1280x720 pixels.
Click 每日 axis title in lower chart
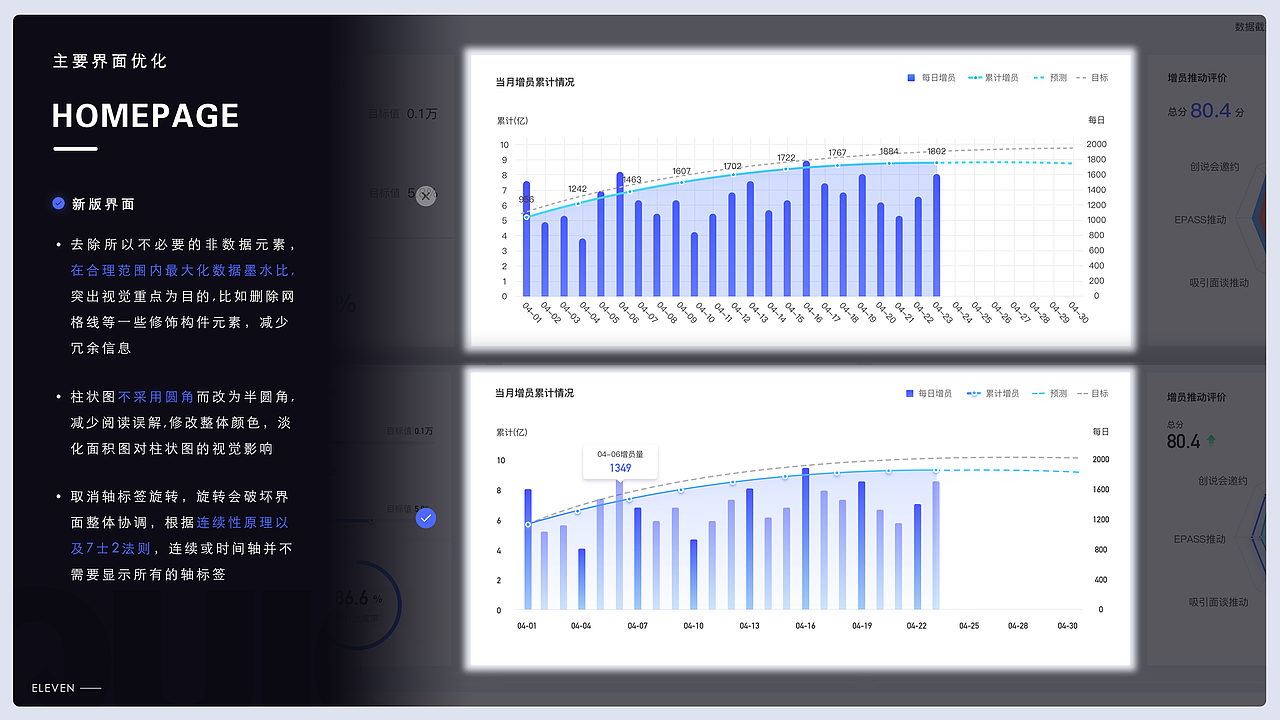click(1100, 432)
